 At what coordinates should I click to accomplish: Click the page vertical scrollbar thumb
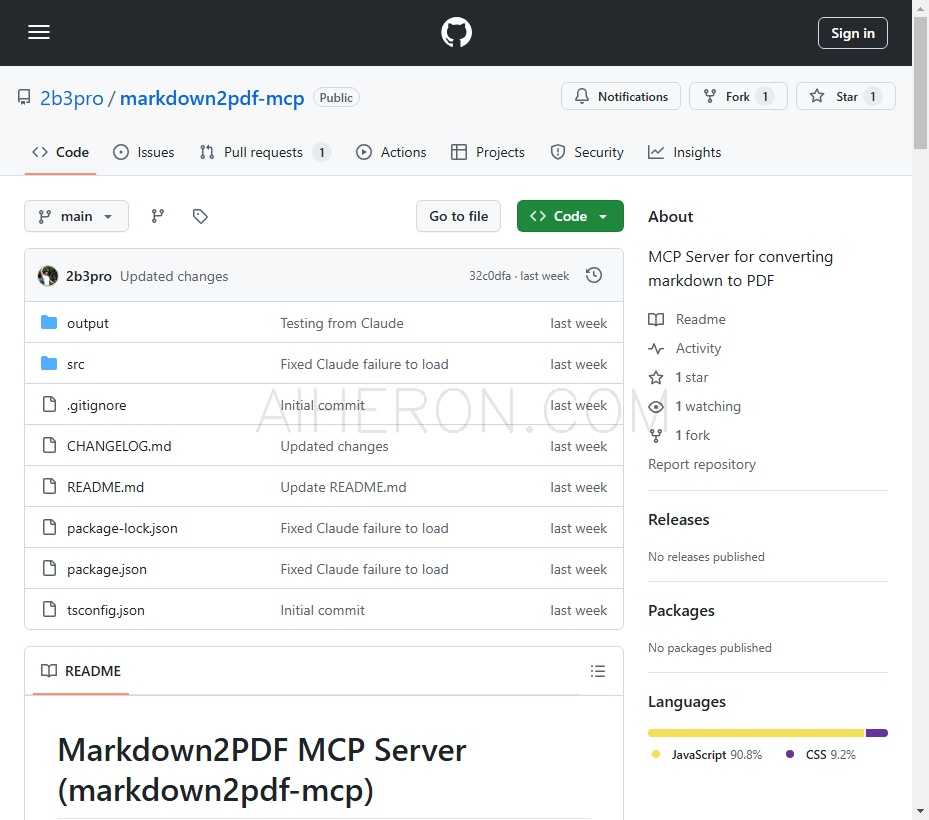(x=920, y=83)
